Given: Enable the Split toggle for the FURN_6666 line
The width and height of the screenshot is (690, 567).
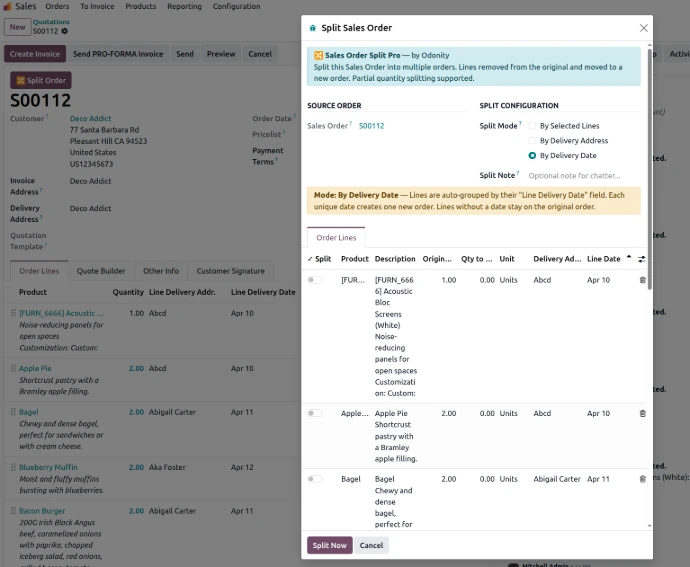Looking at the screenshot, I should pyautogui.click(x=316, y=280).
